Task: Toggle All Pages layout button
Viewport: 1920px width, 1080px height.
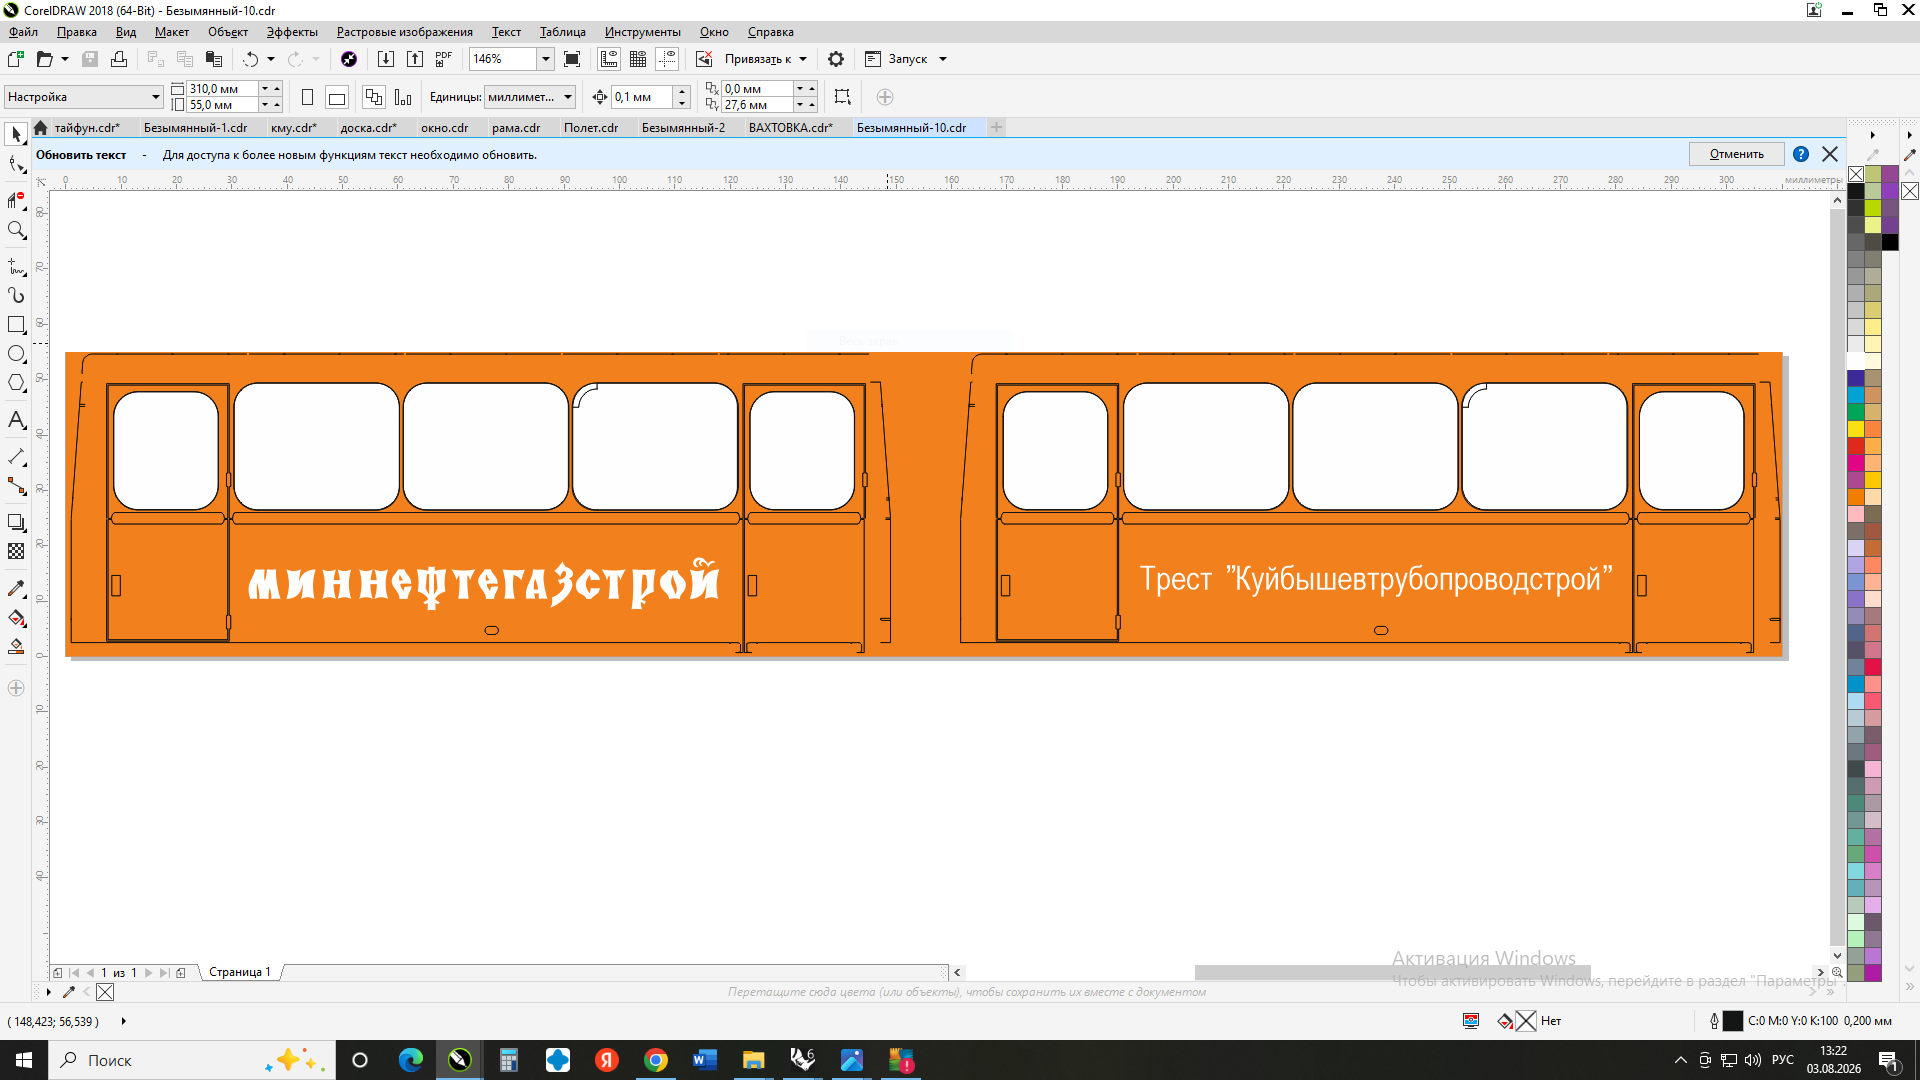Action: (373, 97)
